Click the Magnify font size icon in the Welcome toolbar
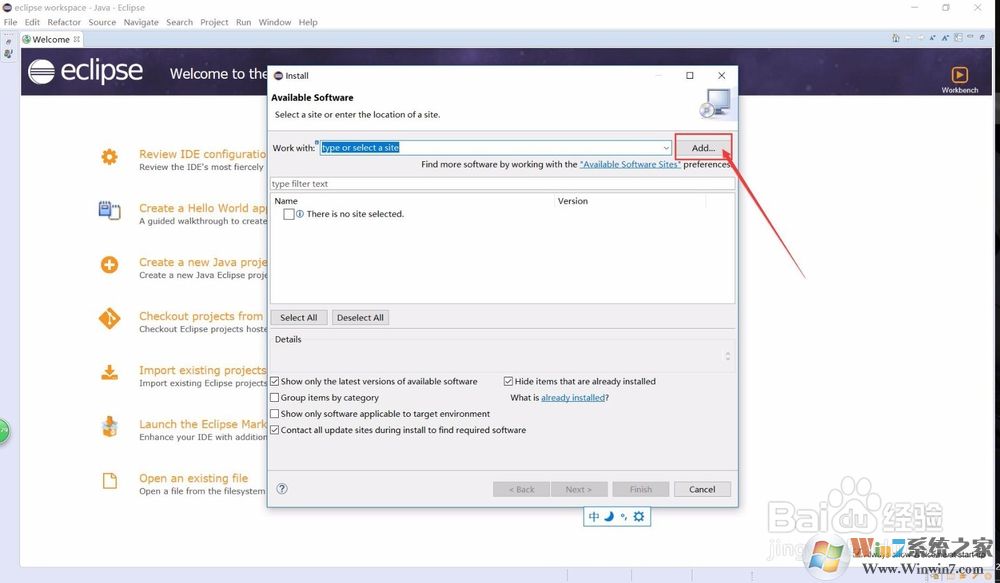 point(945,38)
